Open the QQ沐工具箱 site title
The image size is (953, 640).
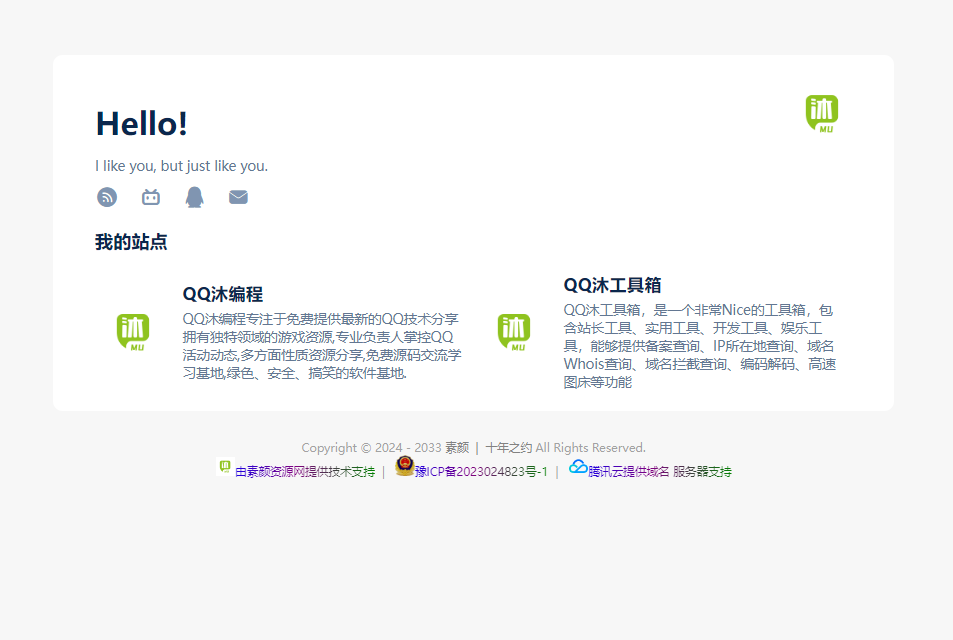coord(612,285)
